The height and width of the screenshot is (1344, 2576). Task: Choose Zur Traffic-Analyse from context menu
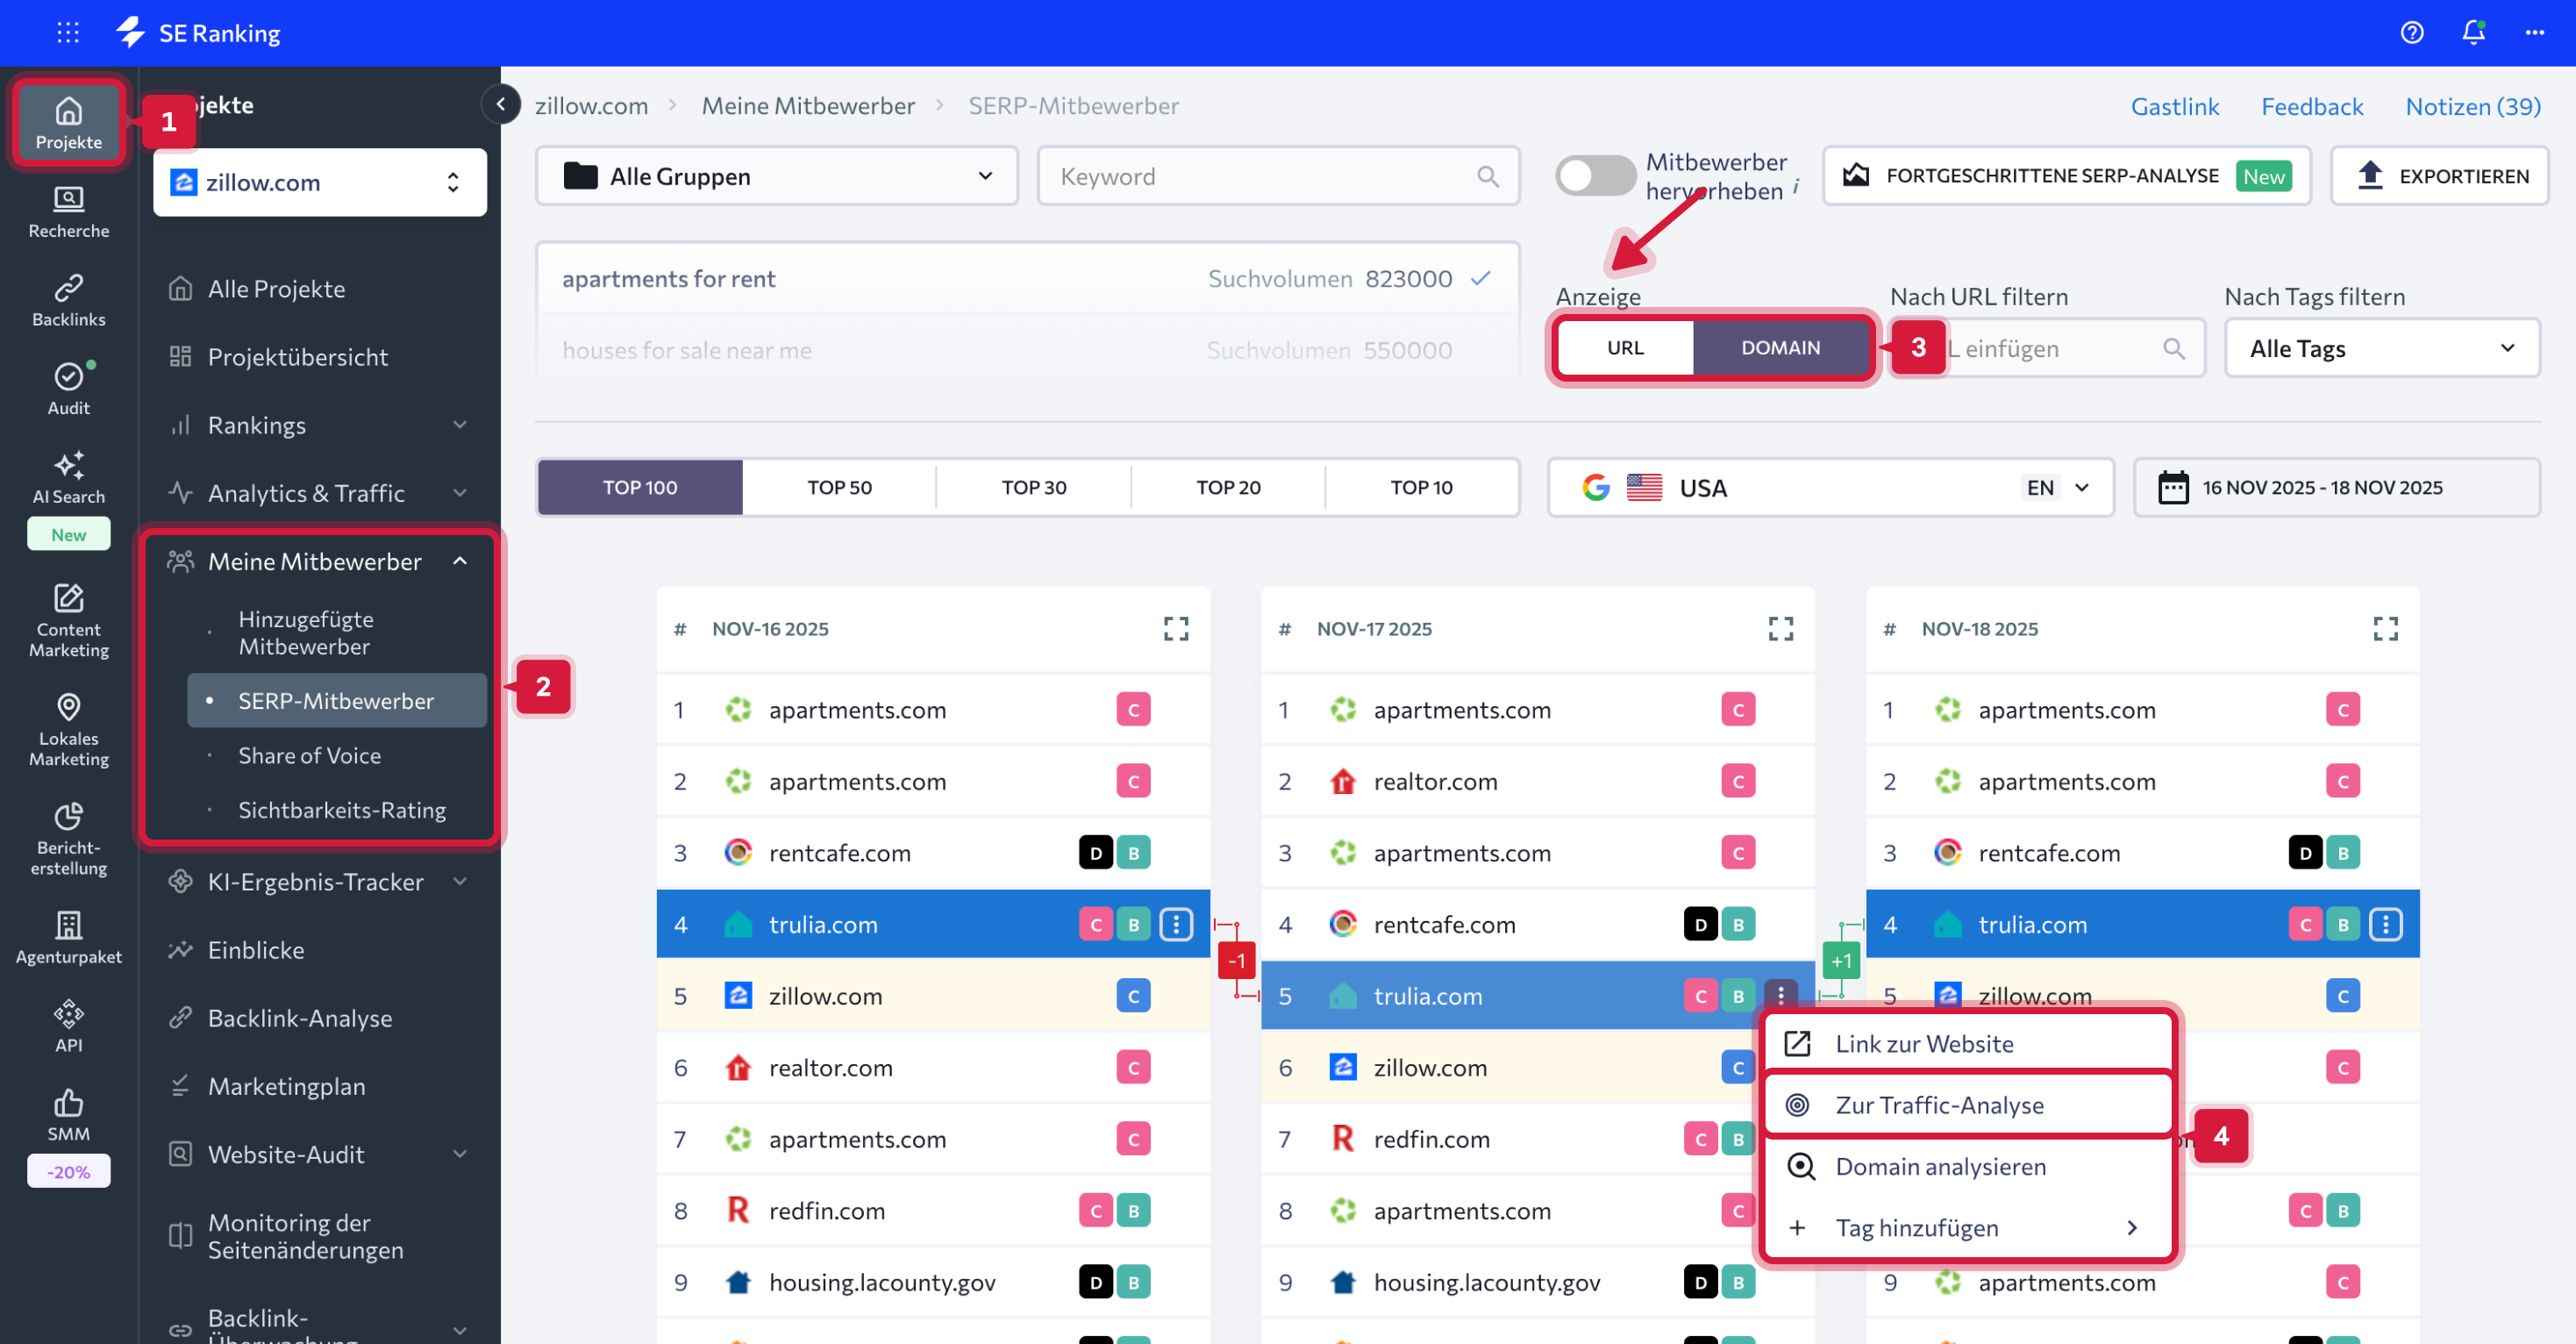(x=1938, y=1105)
